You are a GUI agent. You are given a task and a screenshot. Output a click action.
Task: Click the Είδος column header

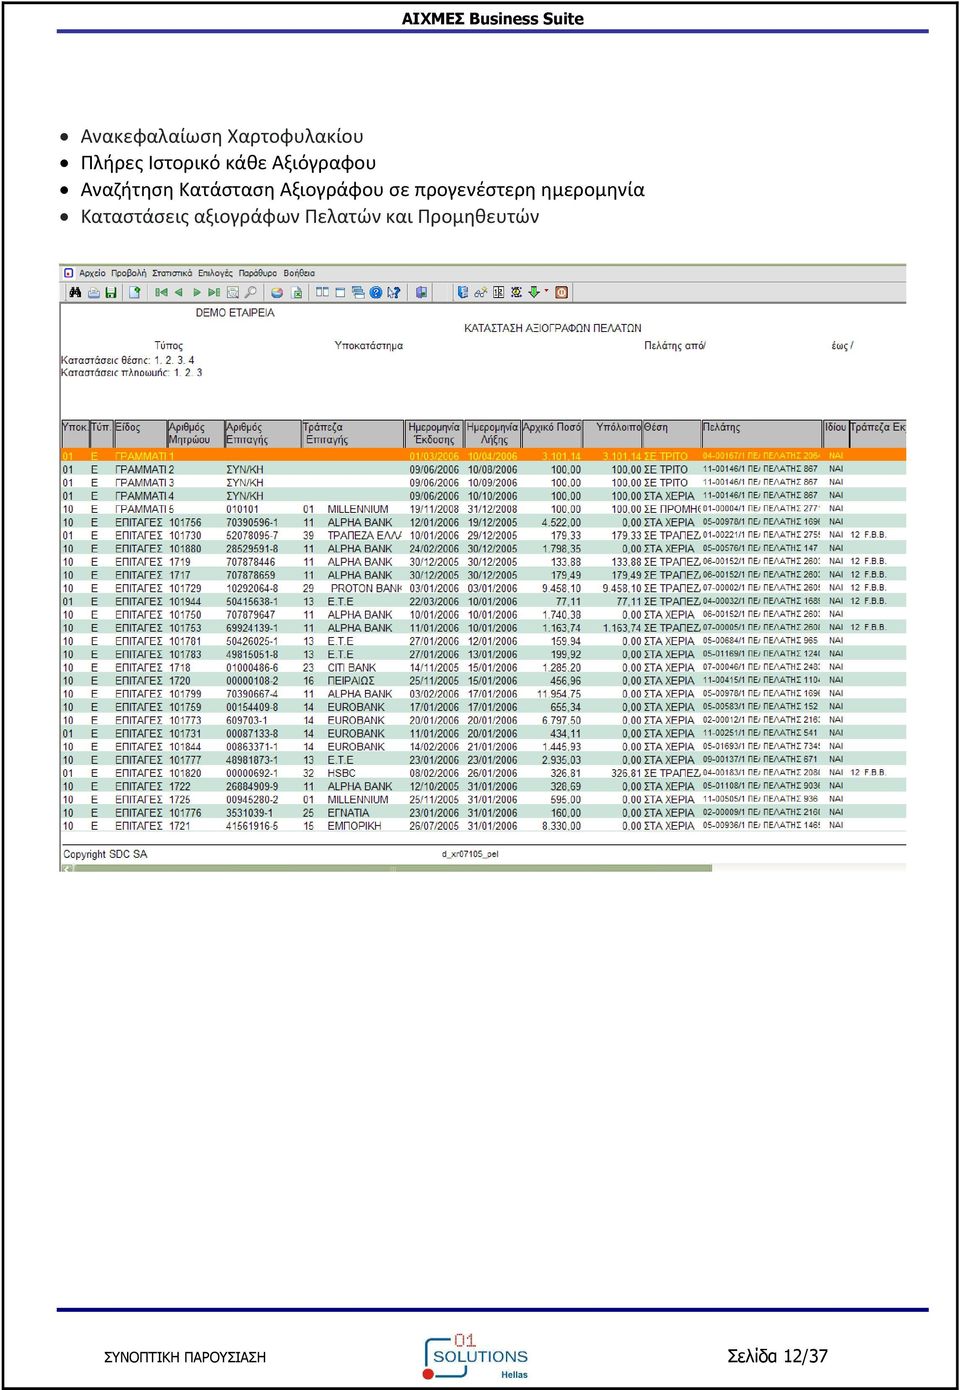pyautogui.click(x=140, y=433)
